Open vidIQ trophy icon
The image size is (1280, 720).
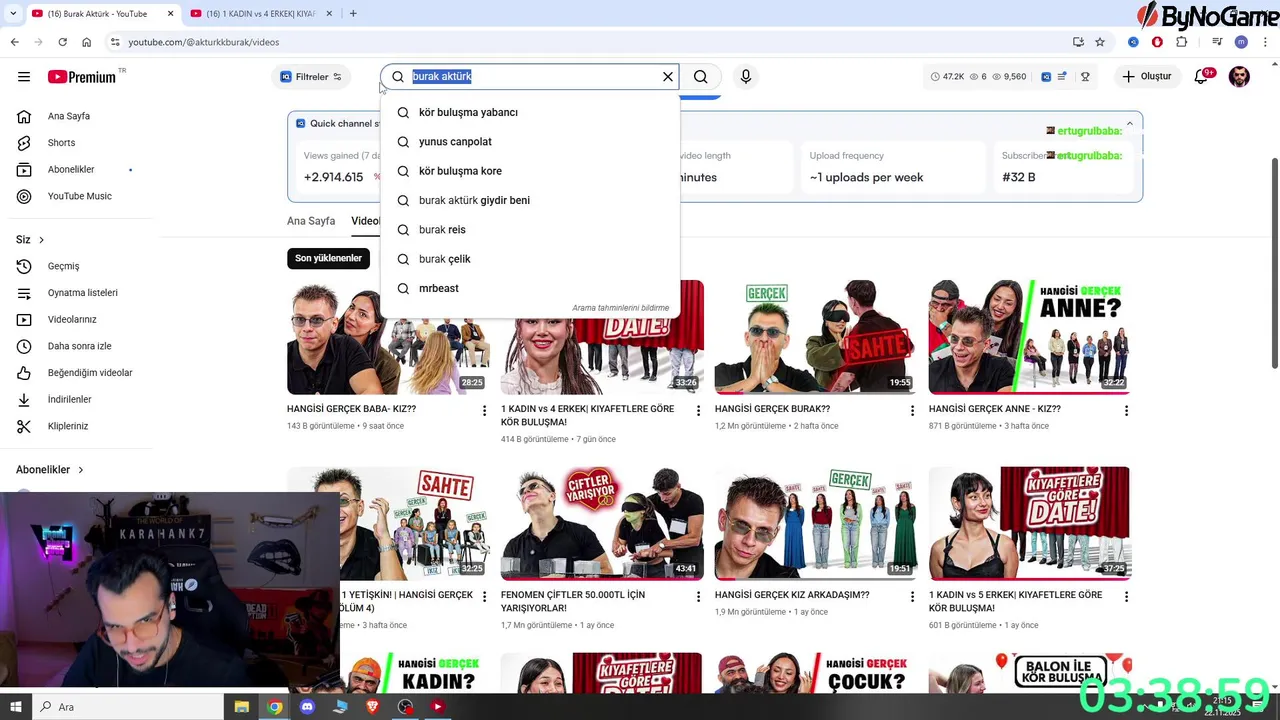[x=1085, y=77]
